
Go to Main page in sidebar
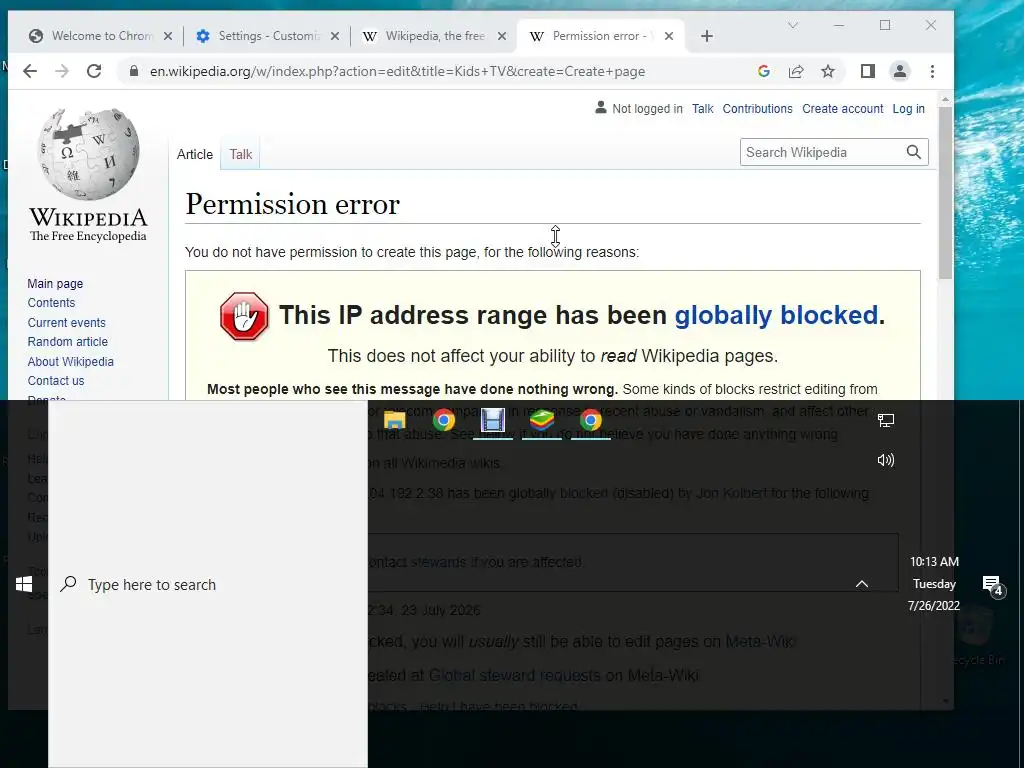click(x=55, y=283)
